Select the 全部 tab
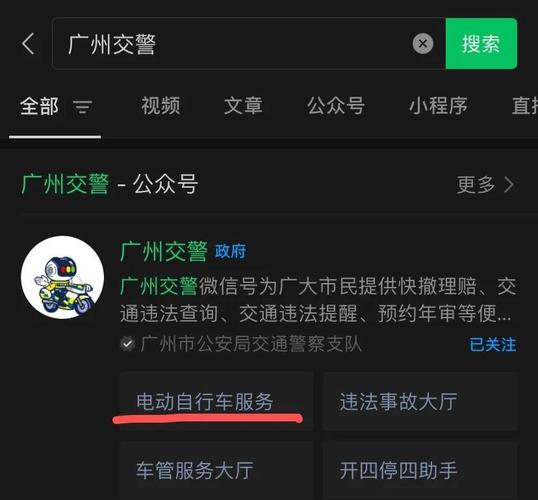The image size is (538, 500). [39, 106]
